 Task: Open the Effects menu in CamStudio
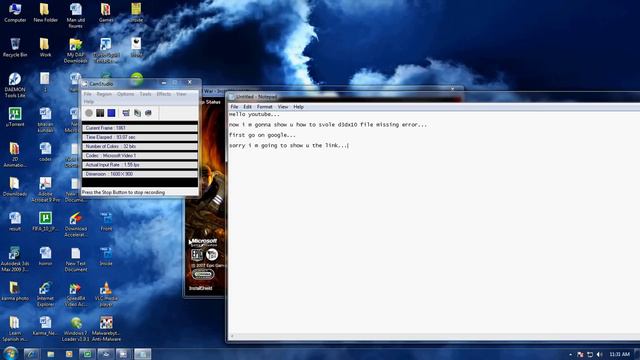[x=164, y=94]
